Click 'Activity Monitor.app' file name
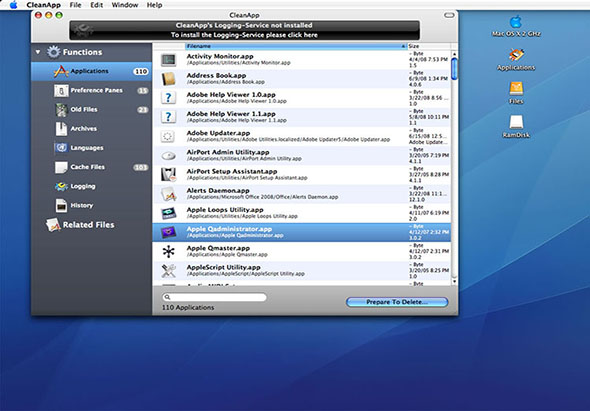Viewport: 590px width, 411px height. click(220, 56)
